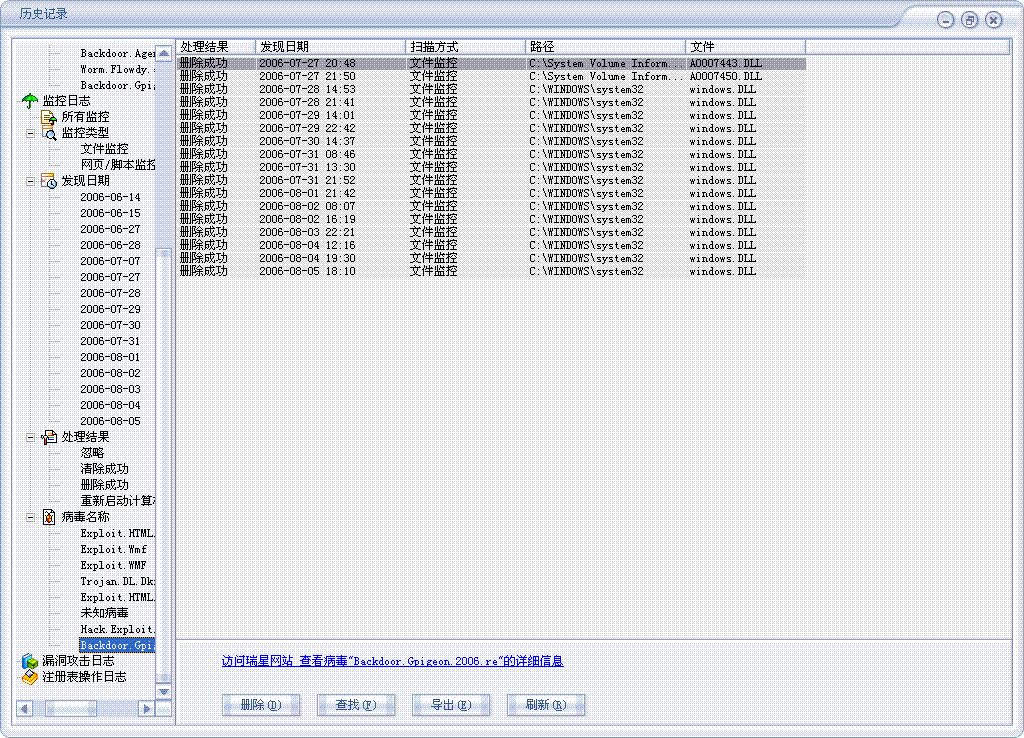Image resolution: width=1024 pixels, height=738 pixels.
Task: Click tree horizontal scrollbar right arrow
Action: pyautogui.click(x=147, y=709)
